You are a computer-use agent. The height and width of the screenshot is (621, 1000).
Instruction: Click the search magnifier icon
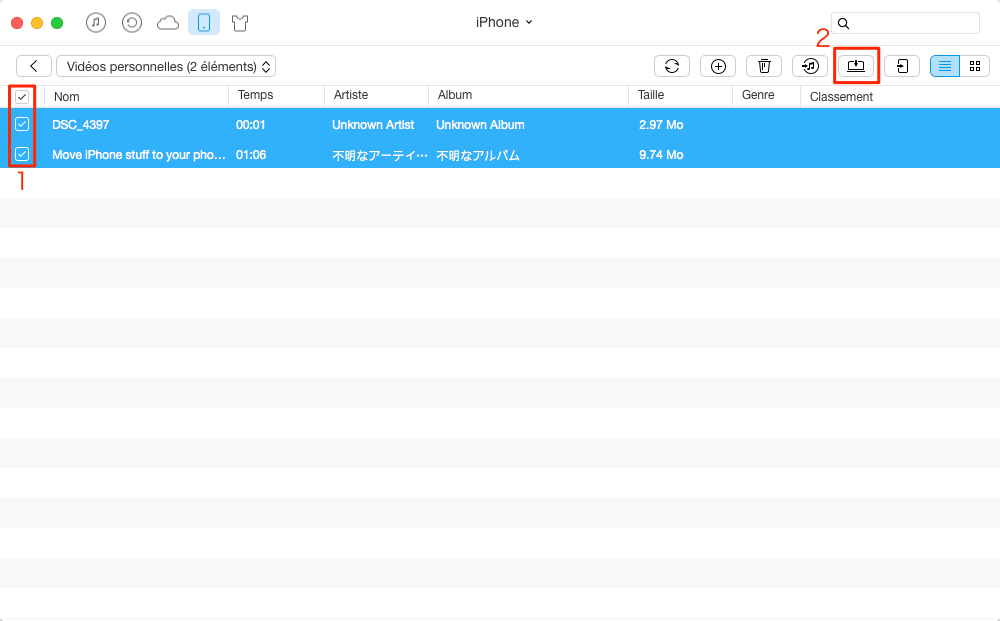tap(843, 24)
